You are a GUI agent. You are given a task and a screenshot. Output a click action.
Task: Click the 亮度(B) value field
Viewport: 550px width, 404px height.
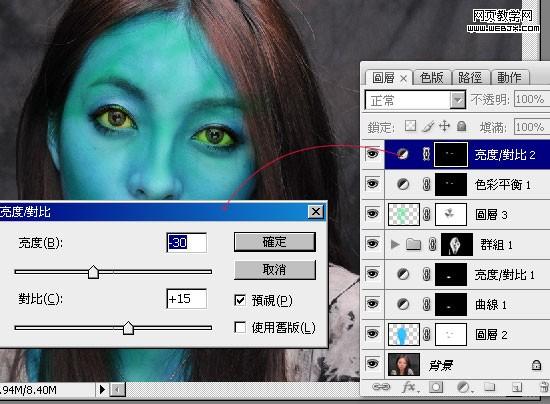tap(187, 242)
